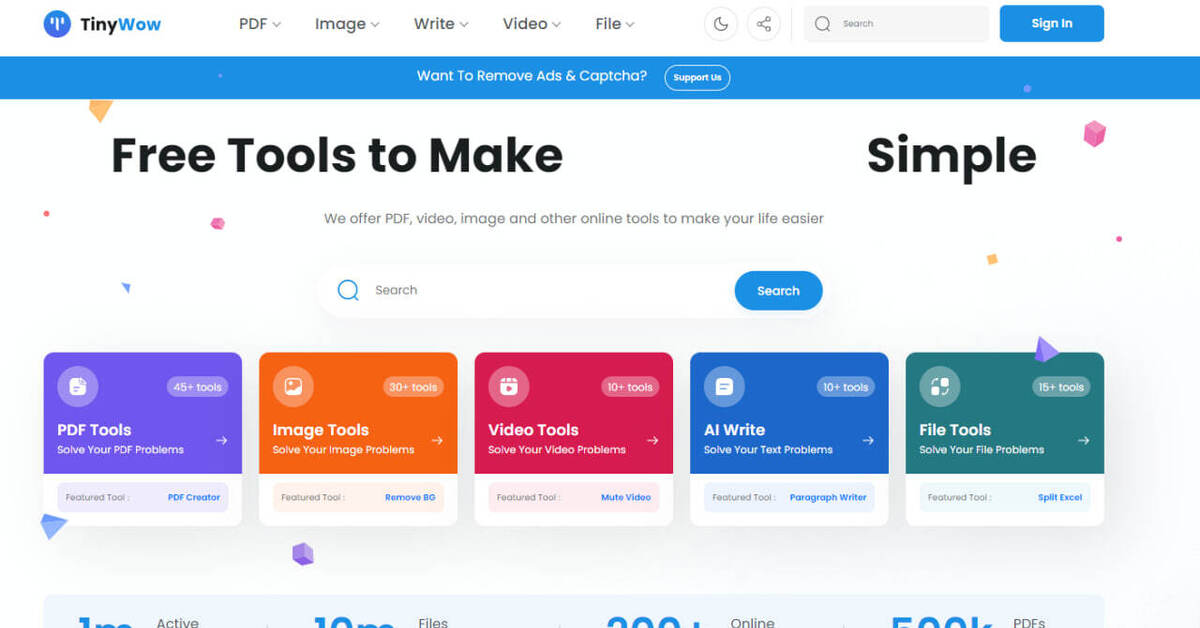This screenshot has height=628, width=1200.
Task: Click the PDF Tools document icon
Action: tap(77, 386)
